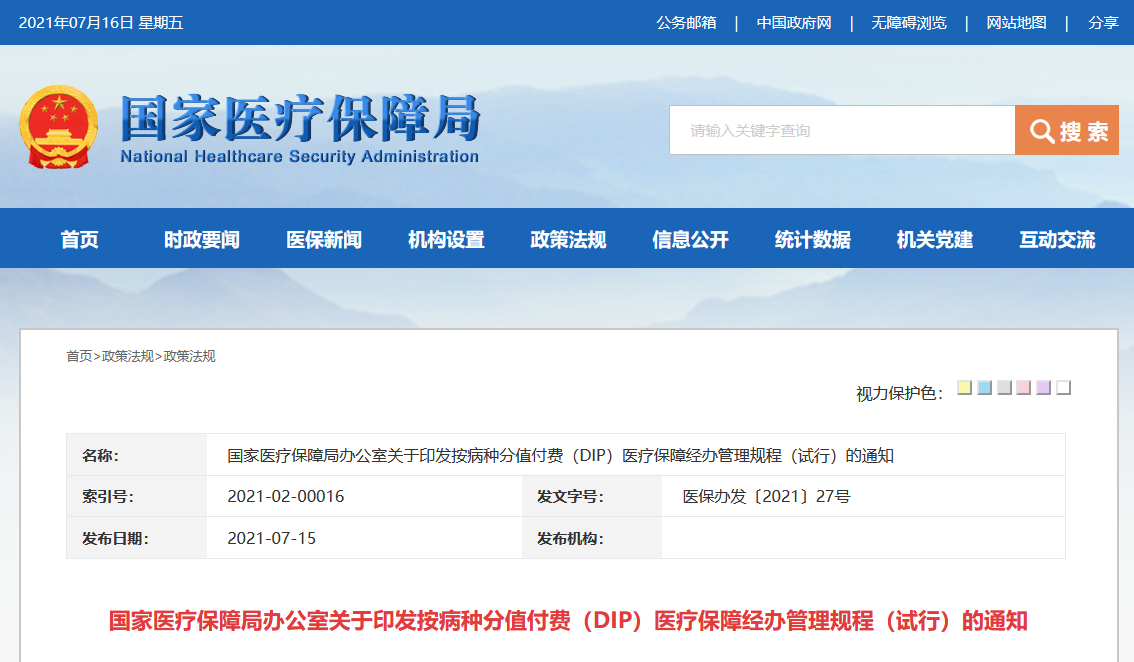Focus the keyword search input field
The image size is (1134, 662).
(x=842, y=130)
